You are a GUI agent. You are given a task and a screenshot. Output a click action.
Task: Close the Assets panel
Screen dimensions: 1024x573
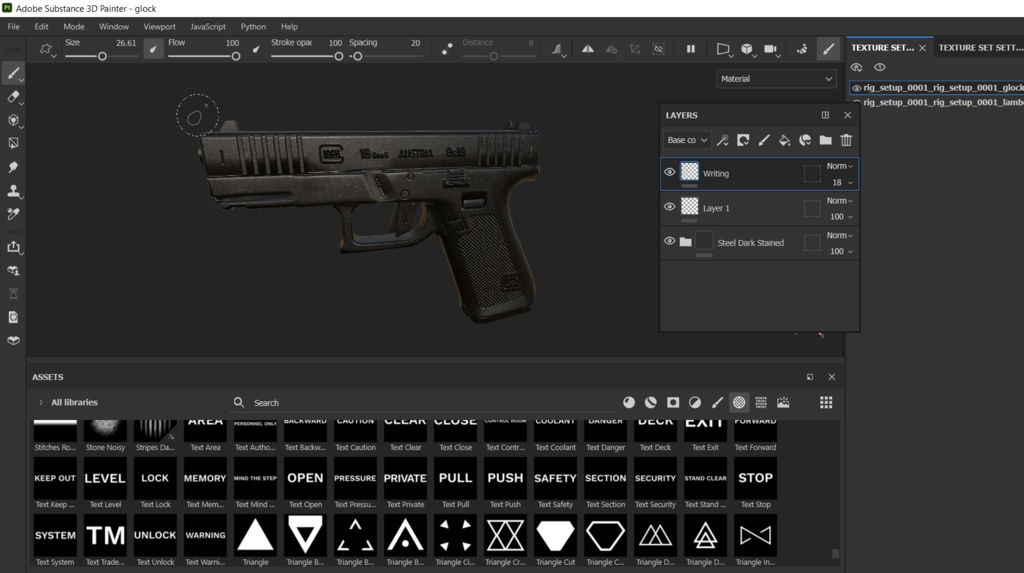831,377
